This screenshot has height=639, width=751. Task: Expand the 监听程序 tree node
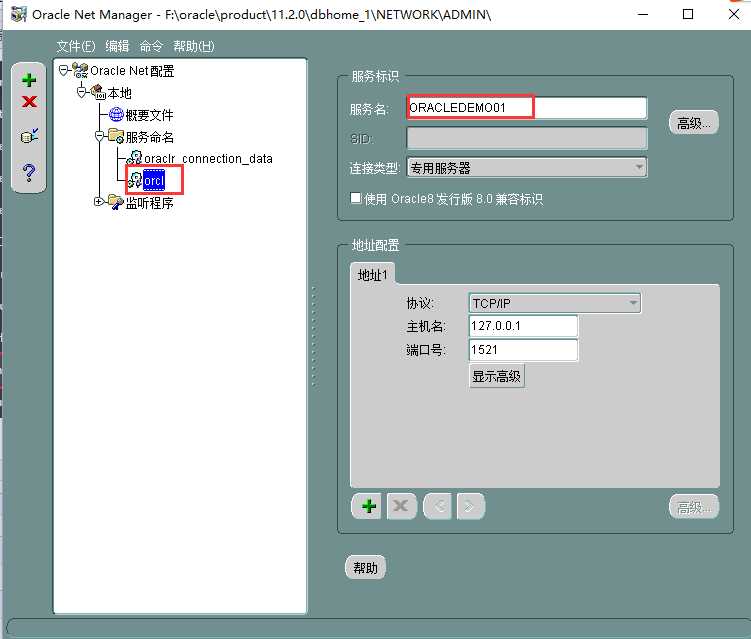(x=99, y=202)
